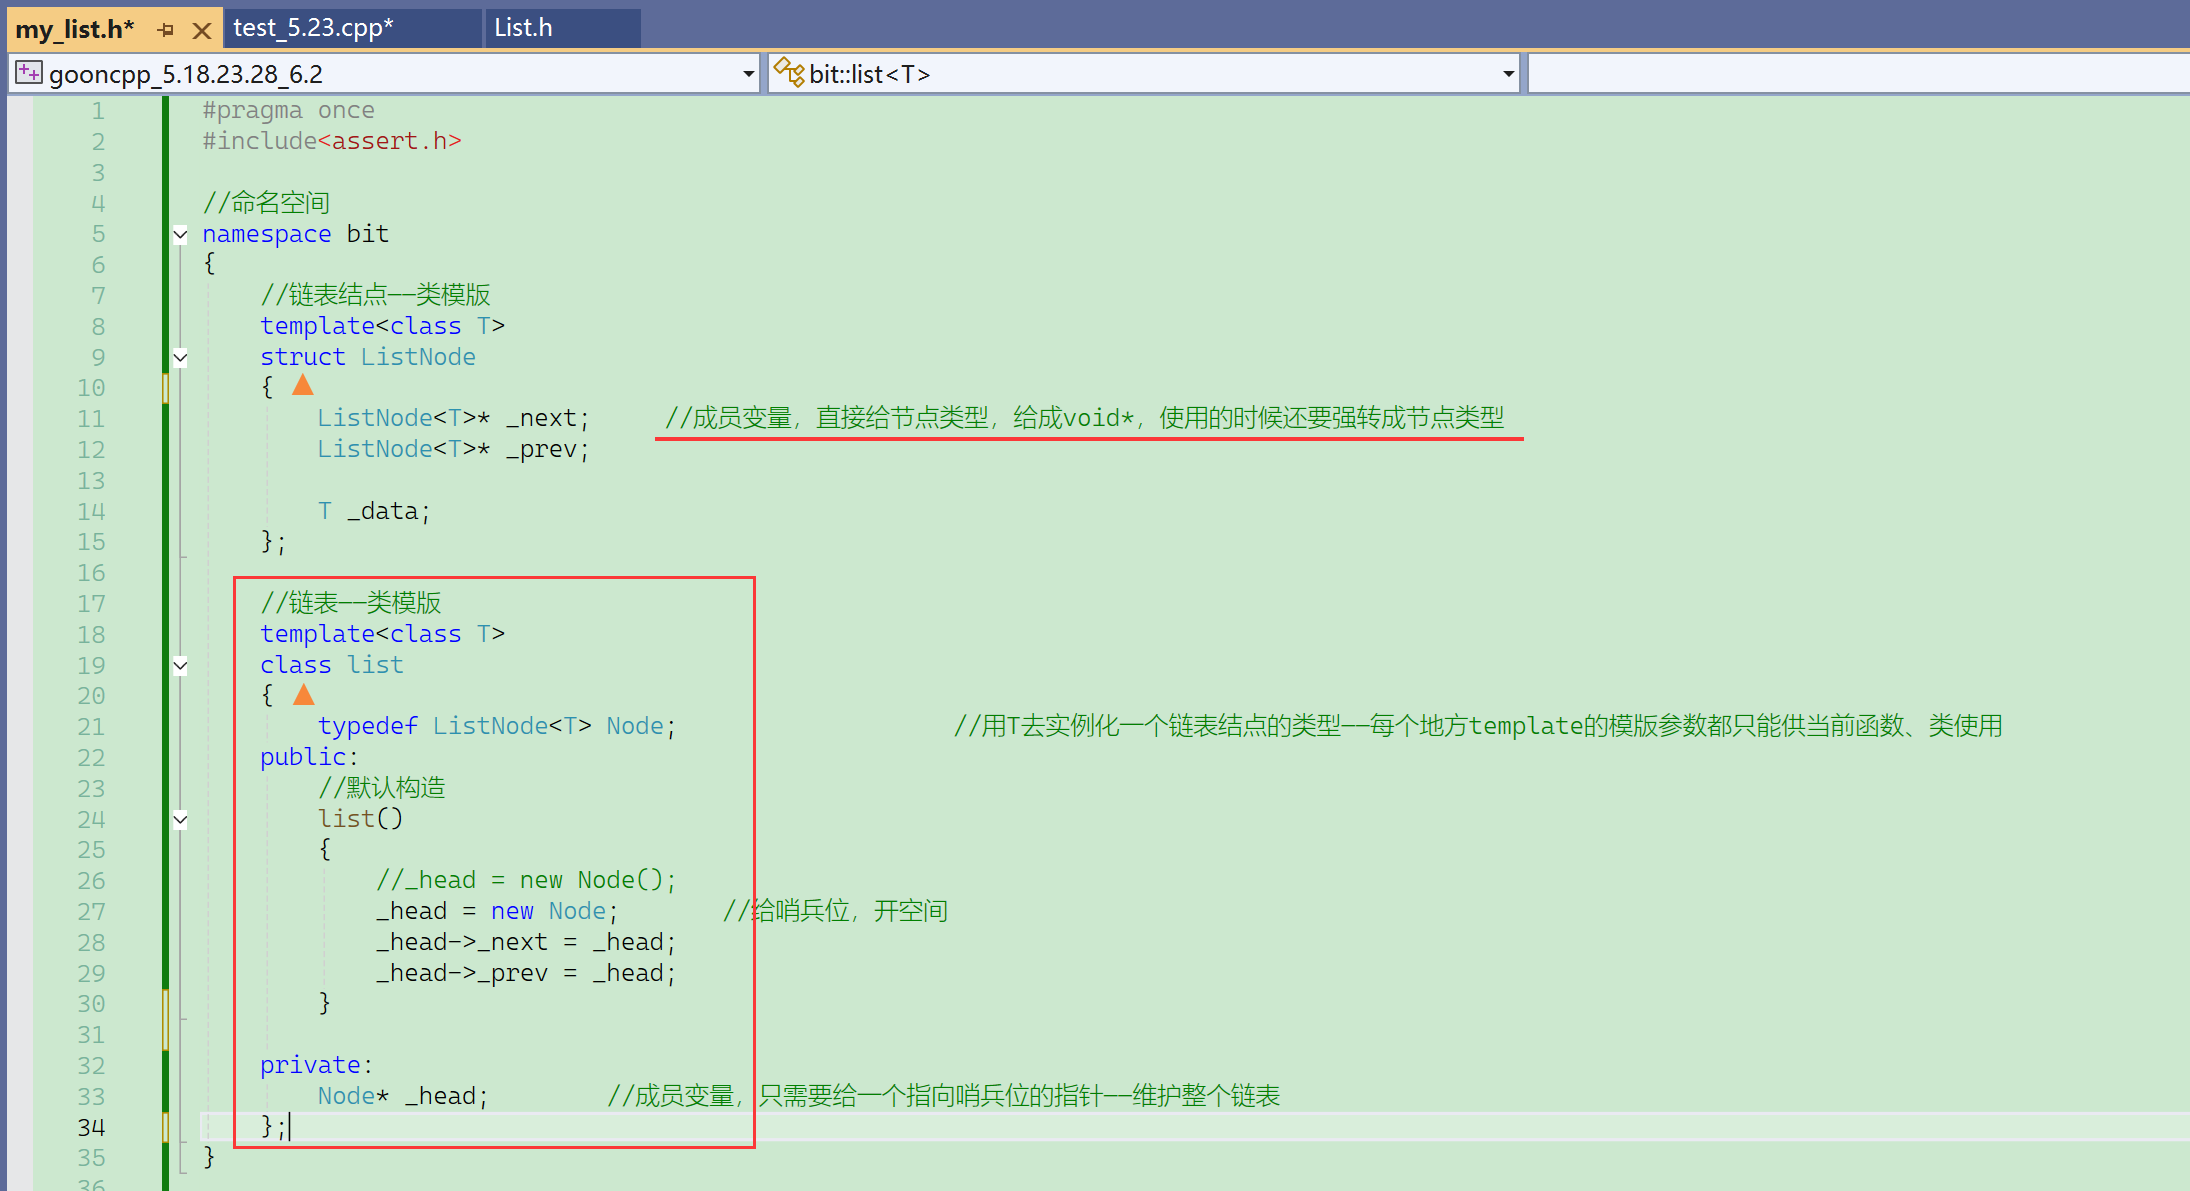Image resolution: width=2190 pixels, height=1191 pixels.
Task: Switch to the test_5.23.cpp tab
Action: point(313,28)
